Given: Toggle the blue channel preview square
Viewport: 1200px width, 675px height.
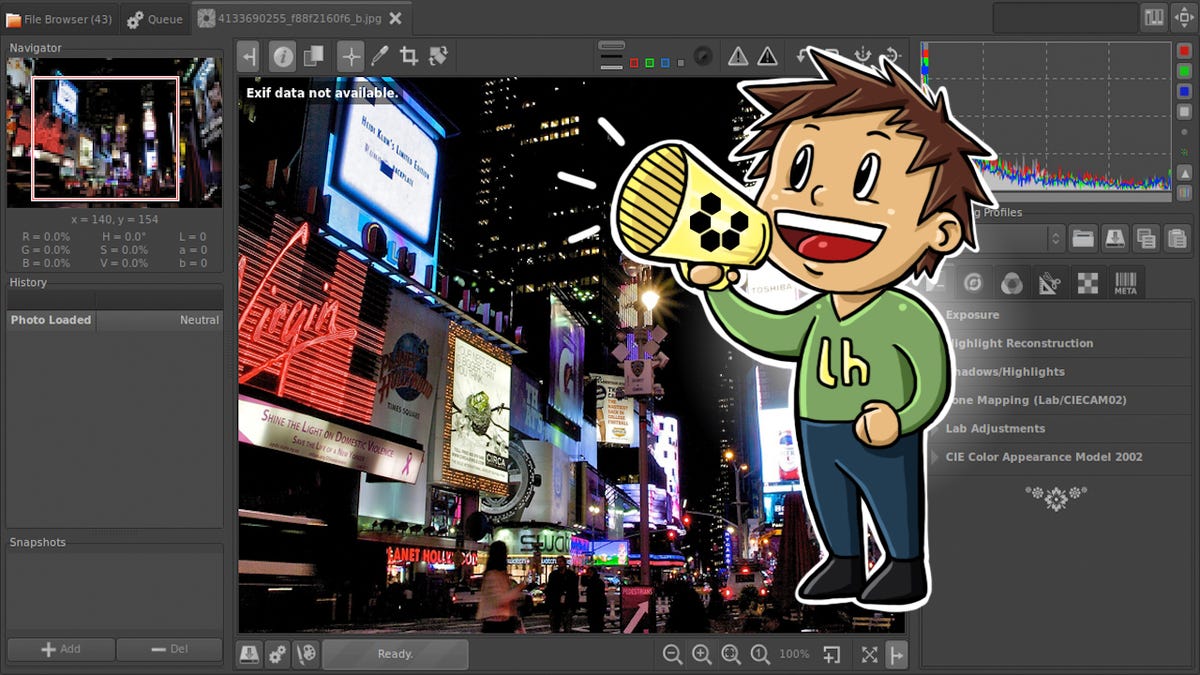Looking at the screenshot, I should (x=665, y=63).
